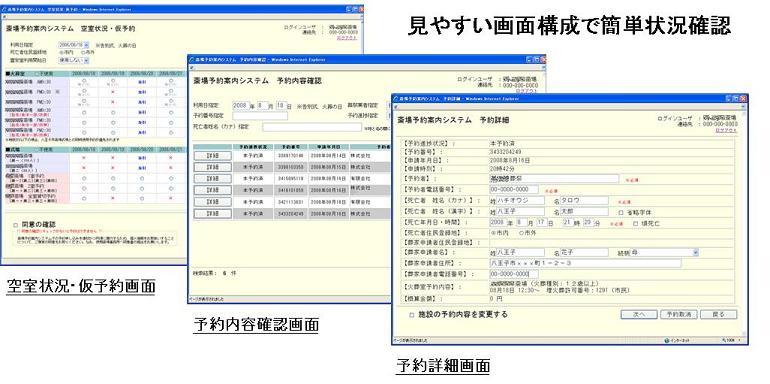
Task: Click the 花子 given-name field
Action: 584,252
